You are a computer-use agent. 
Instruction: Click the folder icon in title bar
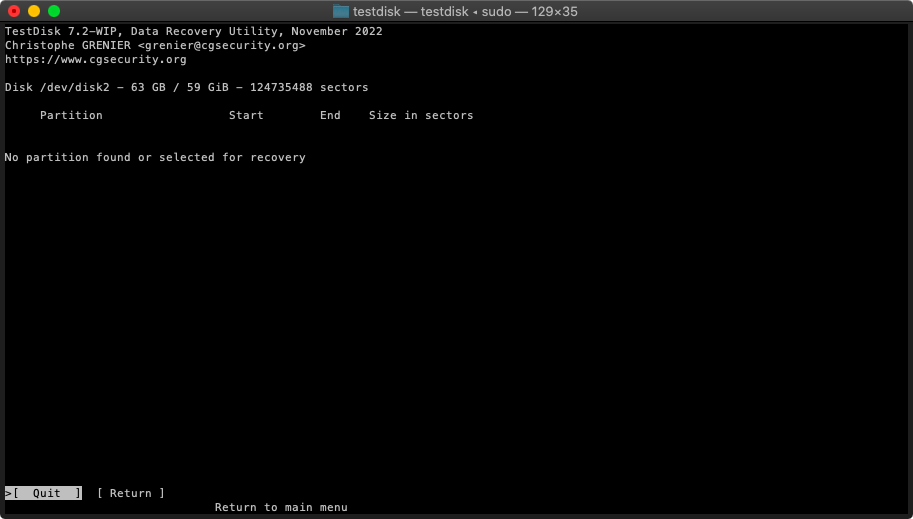[341, 11]
